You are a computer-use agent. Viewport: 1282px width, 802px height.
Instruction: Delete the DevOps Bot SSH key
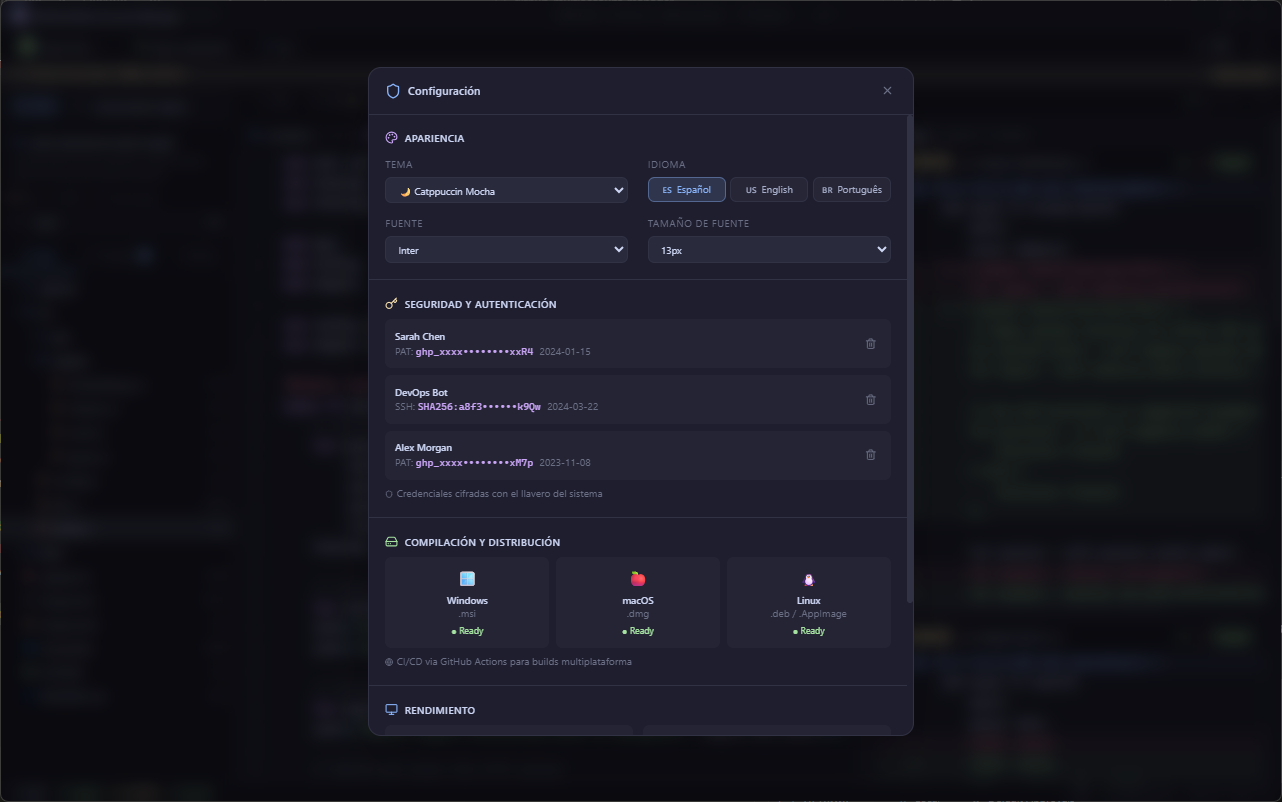pos(870,399)
